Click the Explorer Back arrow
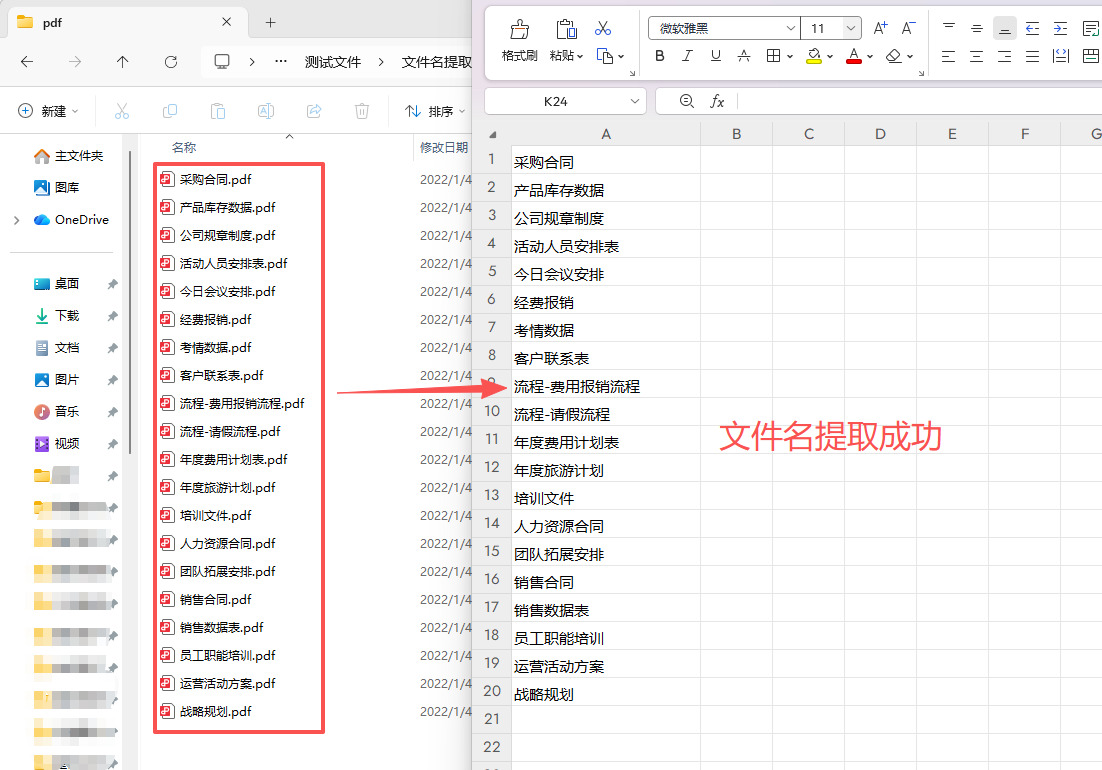Viewport: 1102px width, 770px height. pos(27,62)
